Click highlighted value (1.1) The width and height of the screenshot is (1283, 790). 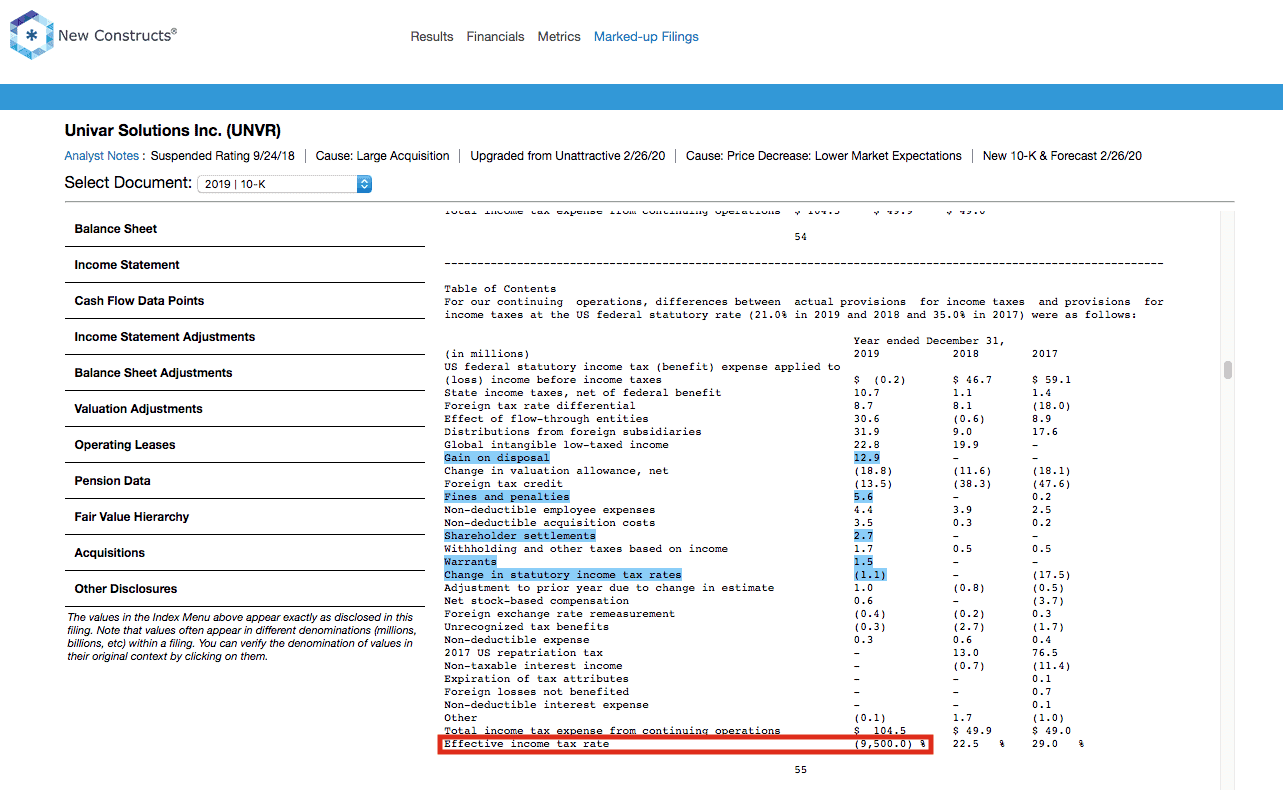point(870,575)
